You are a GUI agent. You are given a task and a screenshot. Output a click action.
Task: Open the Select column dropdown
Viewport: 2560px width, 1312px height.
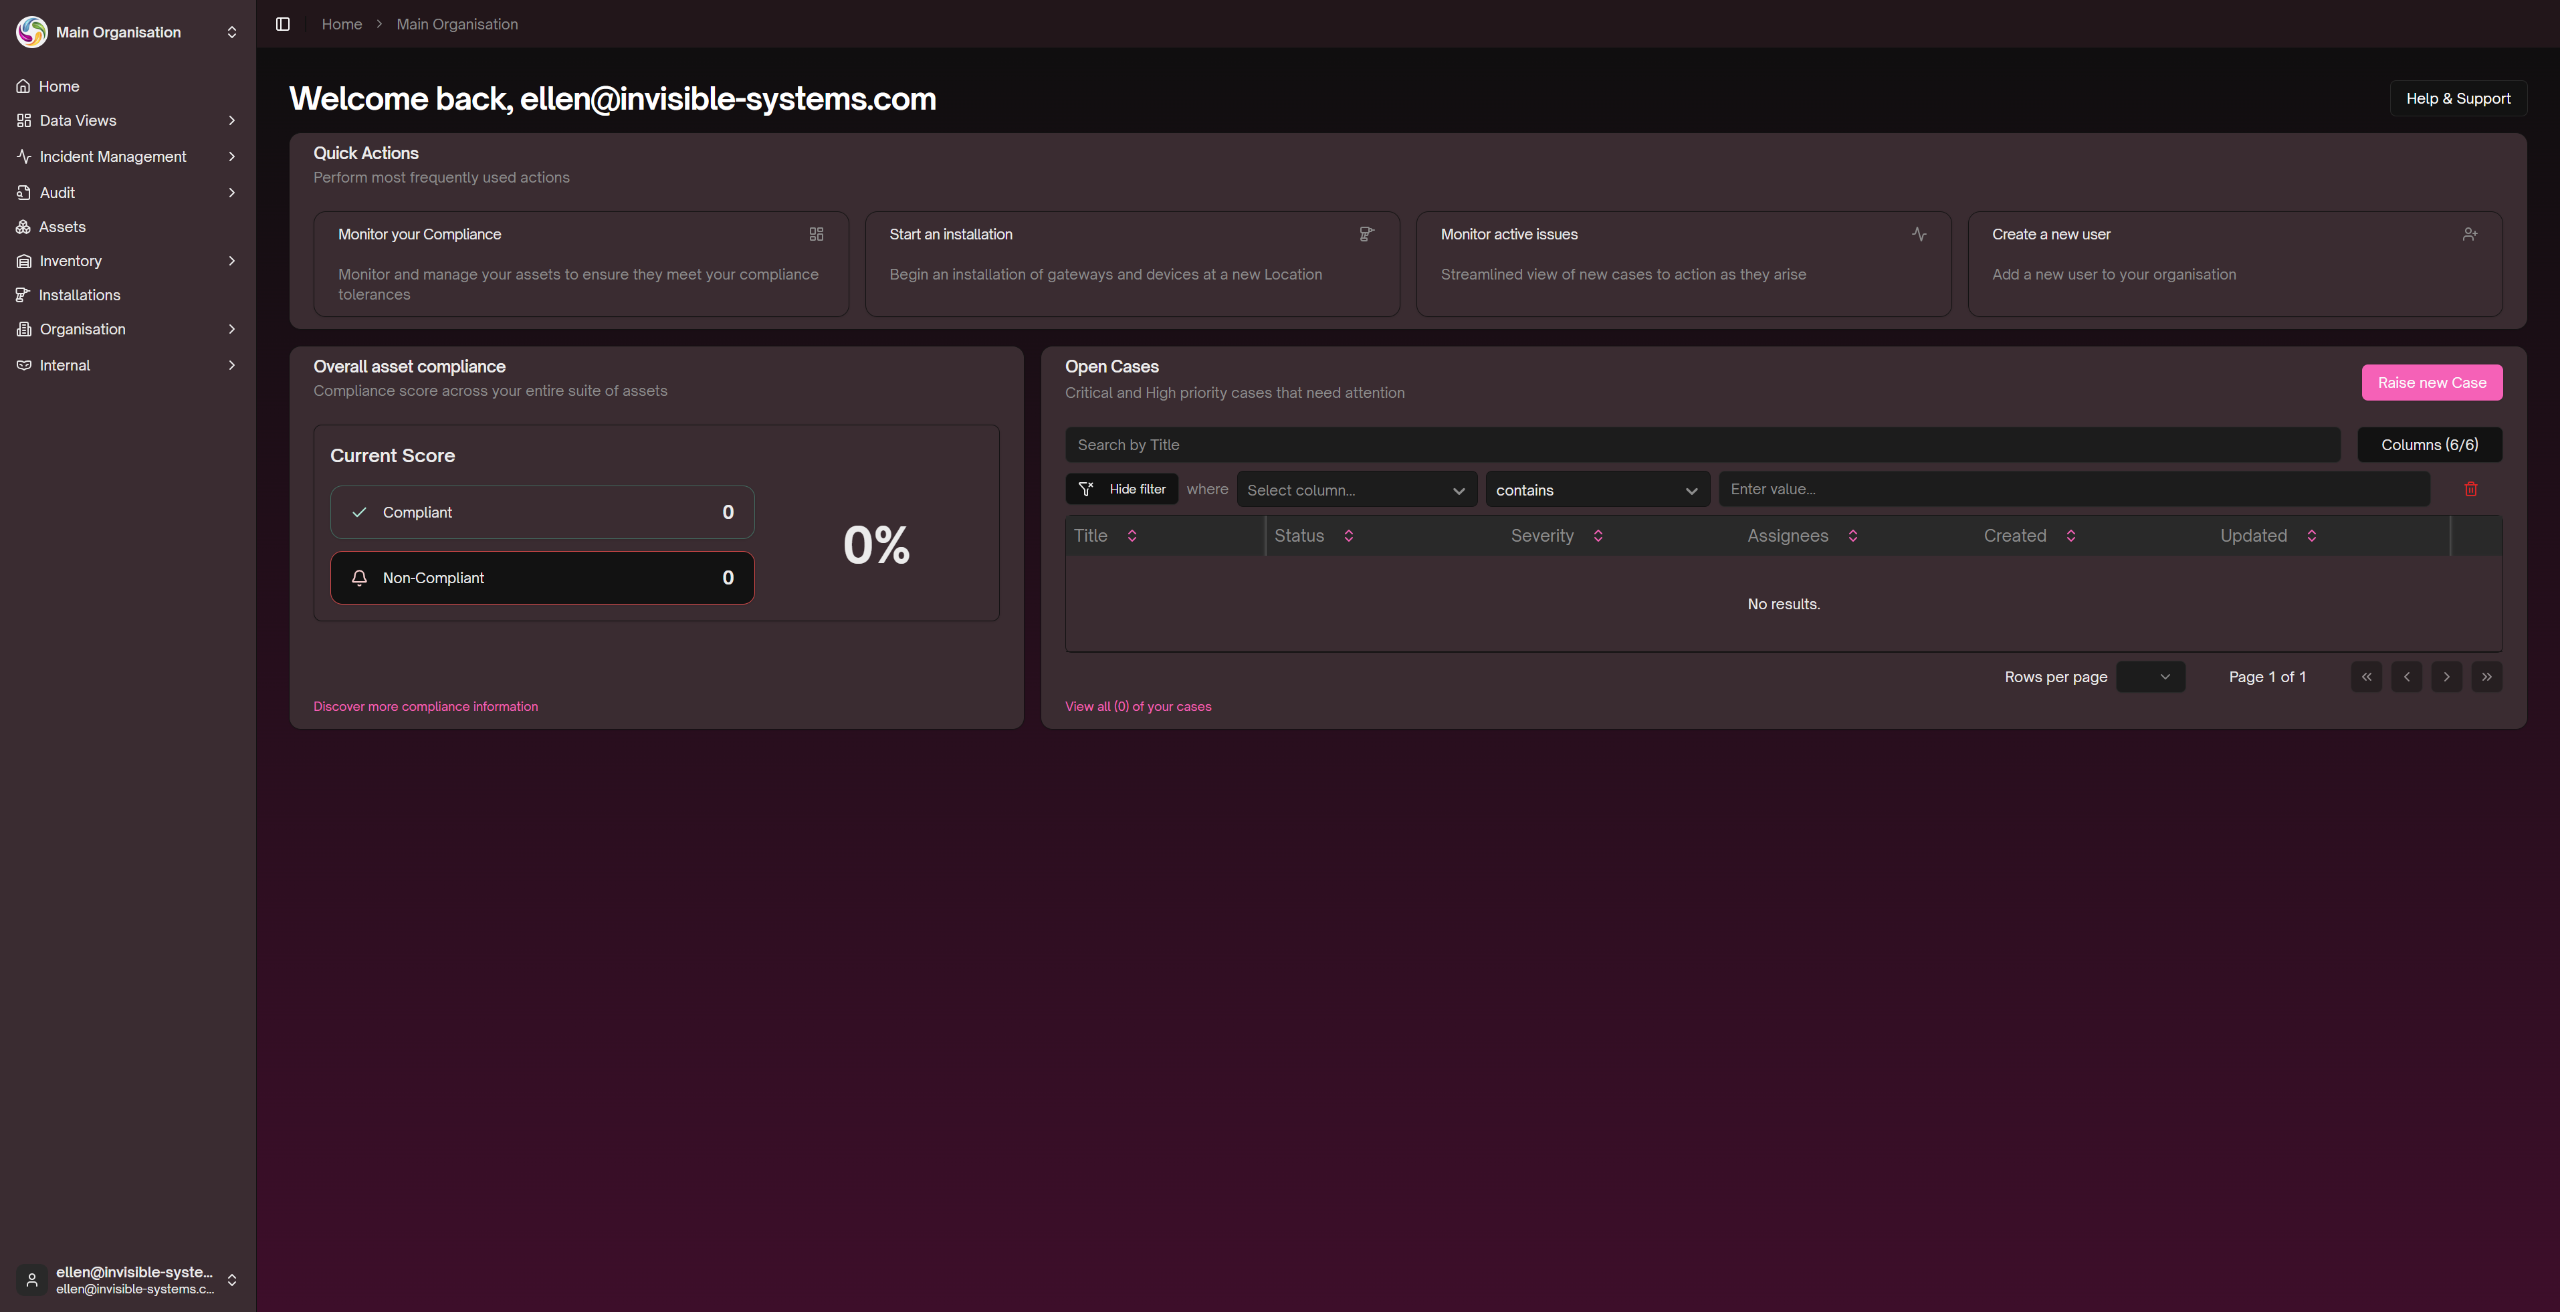[x=1356, y=490]
